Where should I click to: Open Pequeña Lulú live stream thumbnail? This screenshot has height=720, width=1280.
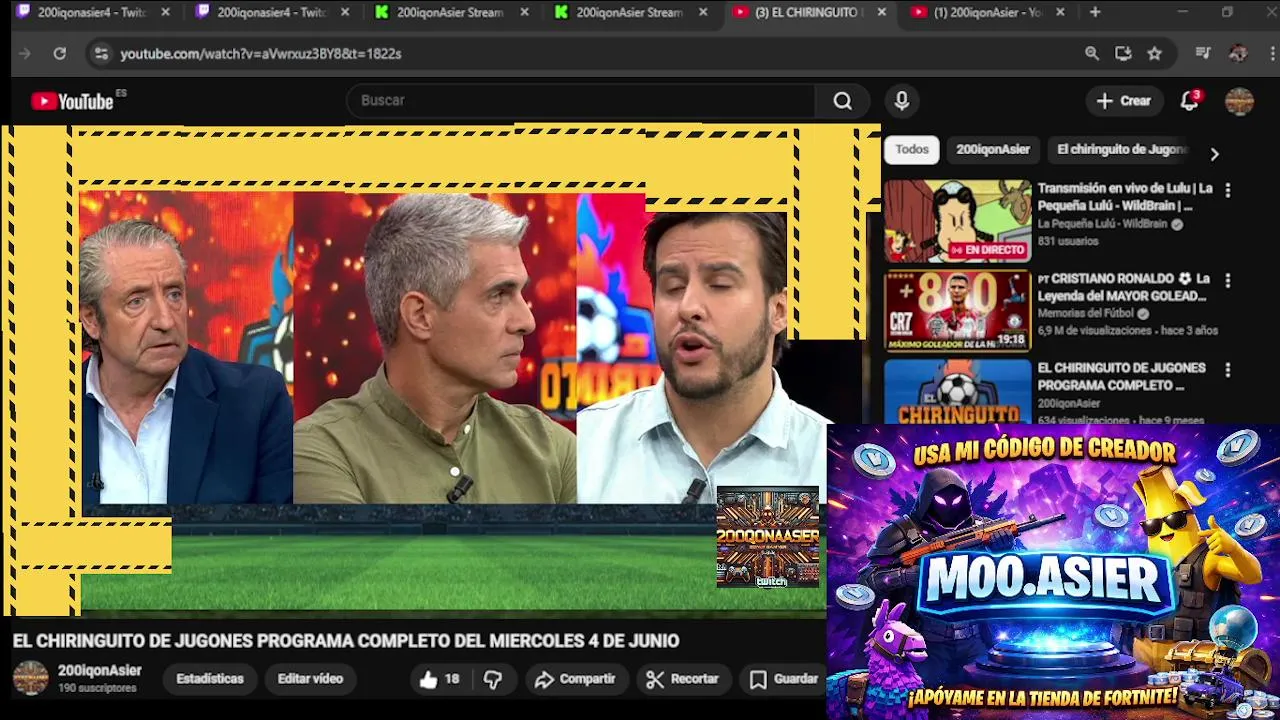coord(957,221)
